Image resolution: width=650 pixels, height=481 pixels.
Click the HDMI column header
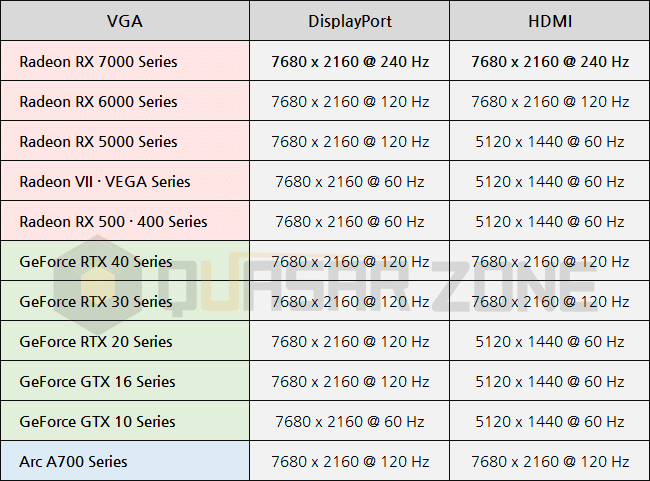pyautogui.click(x=550, y=21)
